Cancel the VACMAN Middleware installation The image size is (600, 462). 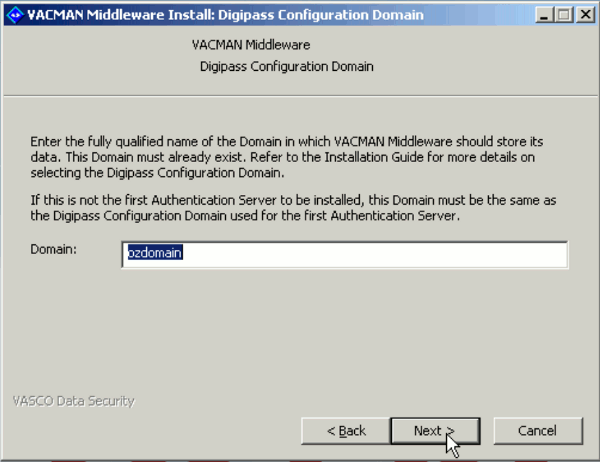tap(538, 431)
